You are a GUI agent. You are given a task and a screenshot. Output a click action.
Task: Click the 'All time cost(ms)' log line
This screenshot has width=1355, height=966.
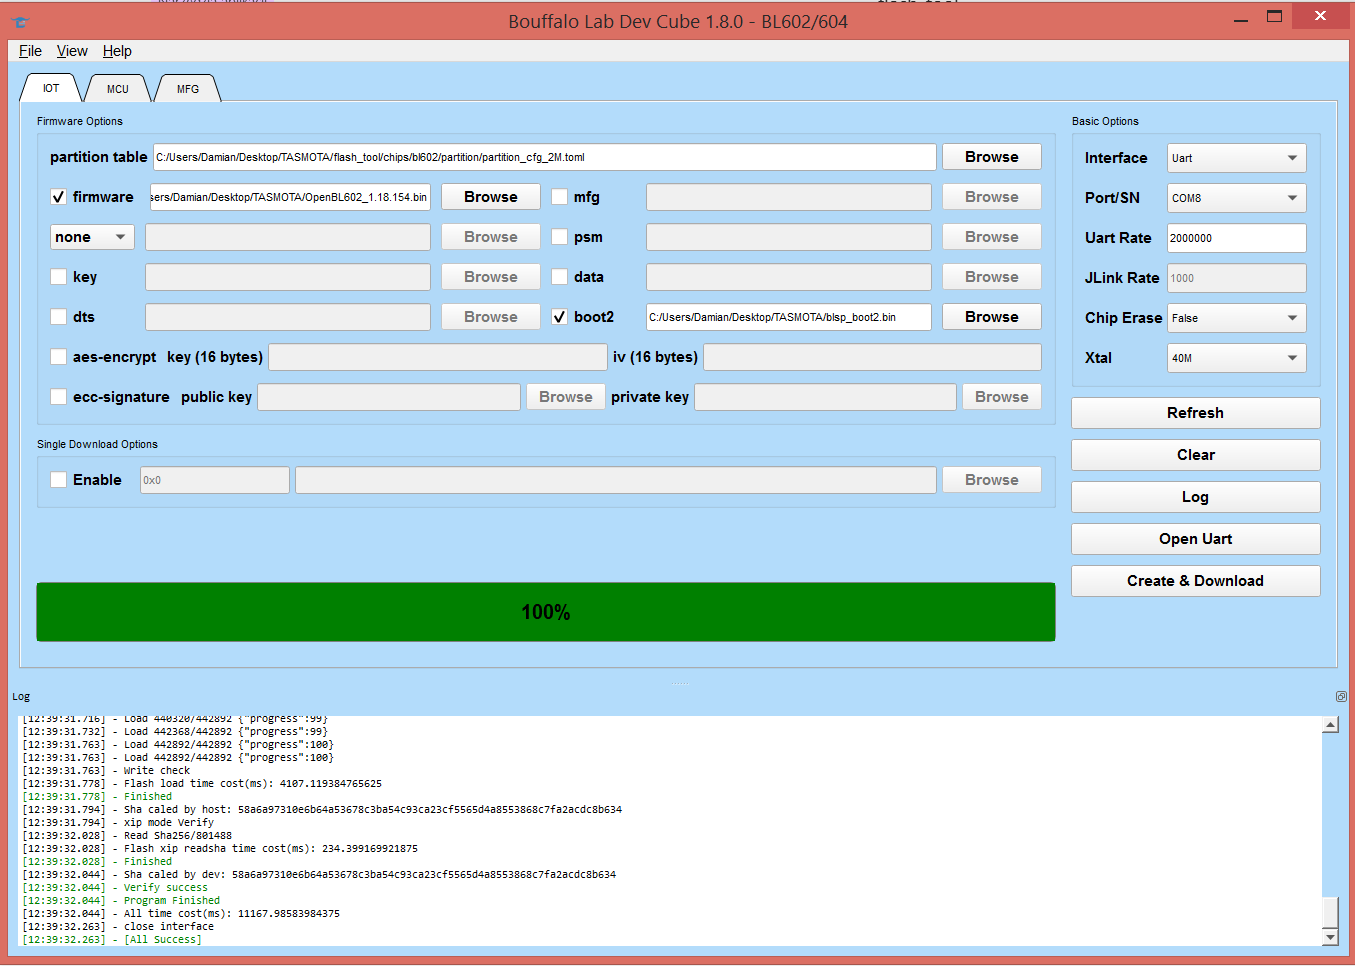181,914
